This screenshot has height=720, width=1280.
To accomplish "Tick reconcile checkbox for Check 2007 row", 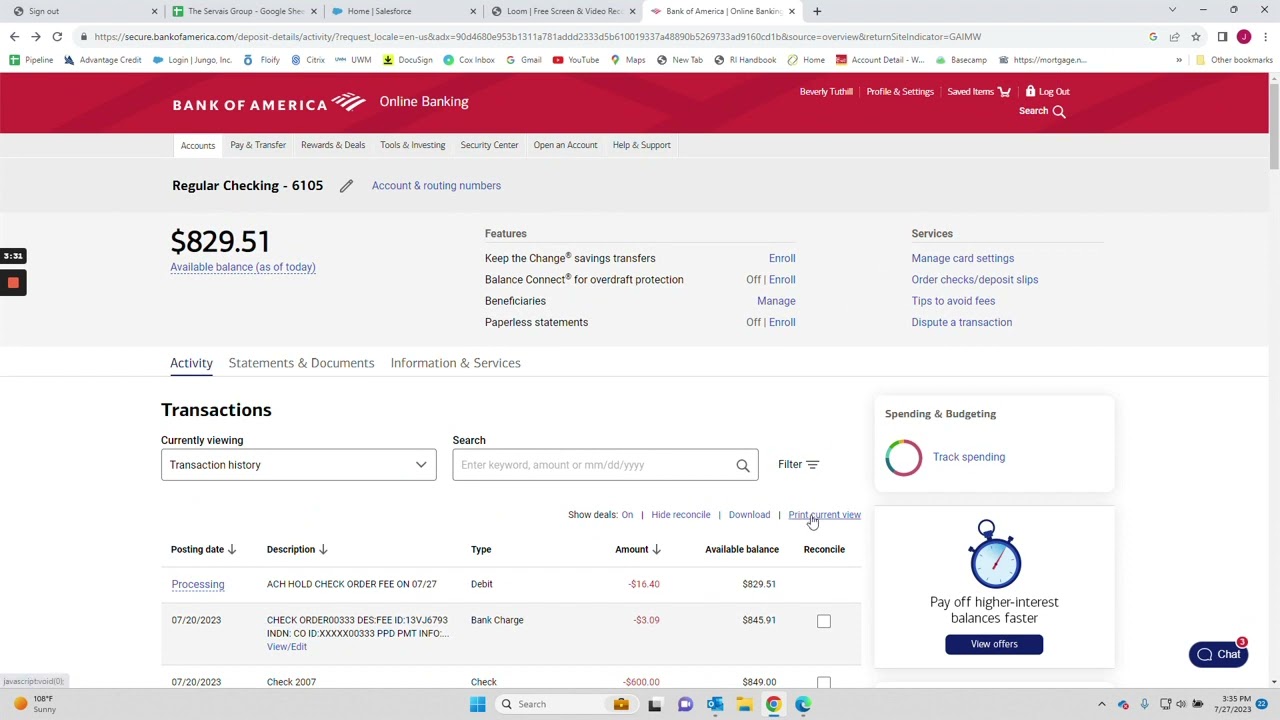I will click(824, 683).
